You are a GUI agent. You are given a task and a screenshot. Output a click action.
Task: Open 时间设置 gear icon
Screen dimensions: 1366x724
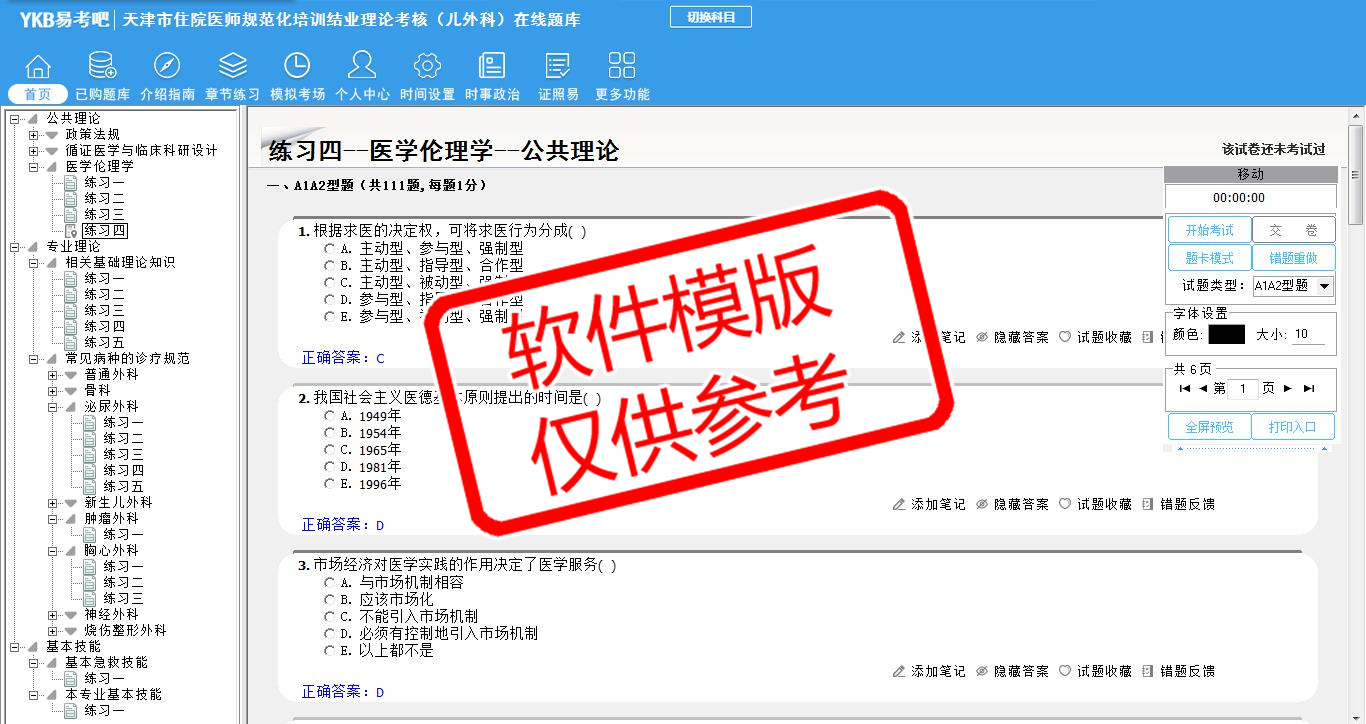coord(427,67)
